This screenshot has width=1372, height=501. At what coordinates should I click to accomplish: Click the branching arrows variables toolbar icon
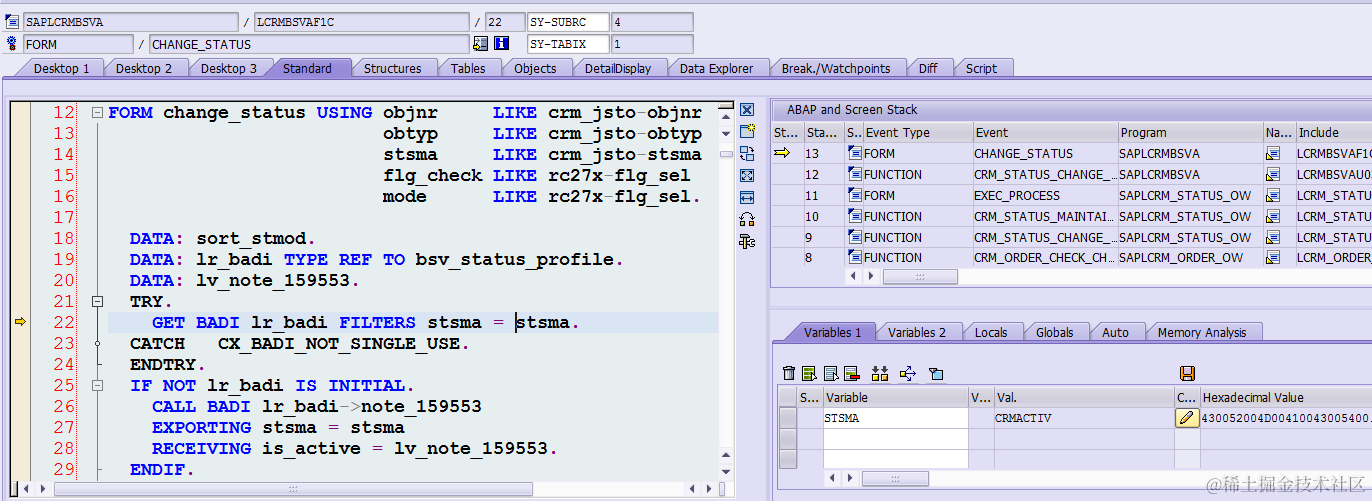(907, 373)
